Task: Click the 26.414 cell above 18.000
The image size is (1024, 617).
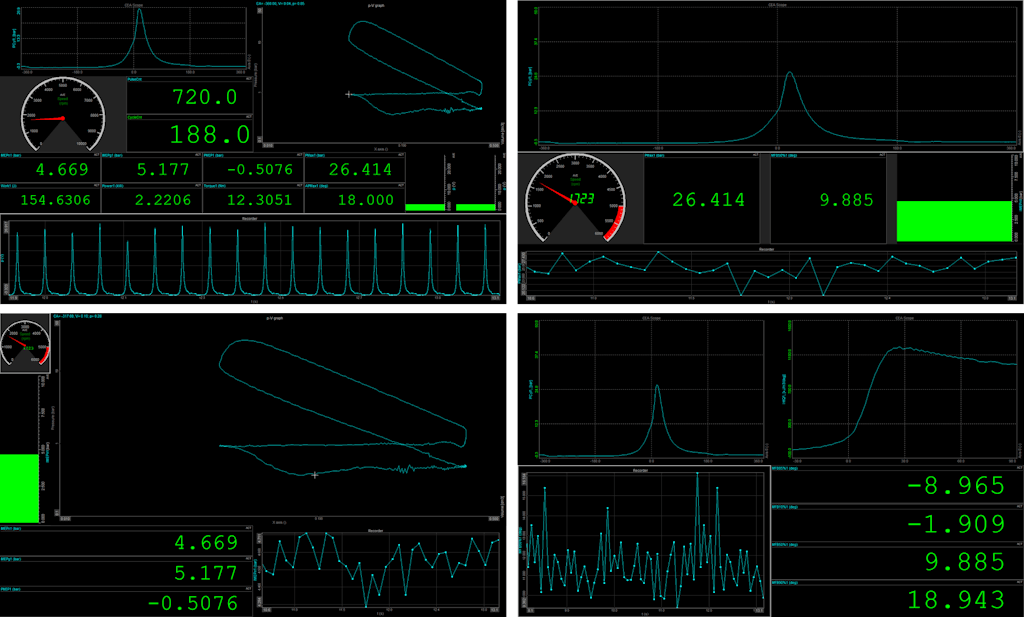Action: pos(354,168)
